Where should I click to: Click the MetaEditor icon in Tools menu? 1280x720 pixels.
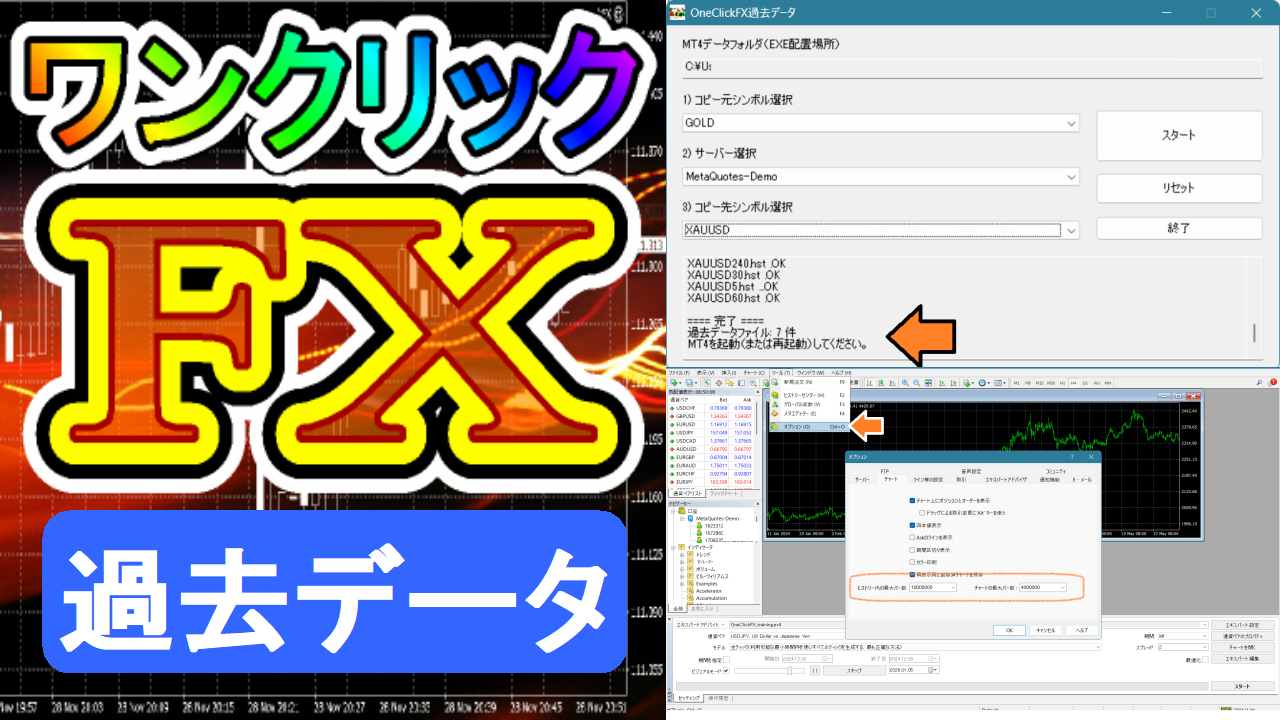pos(774,413)
